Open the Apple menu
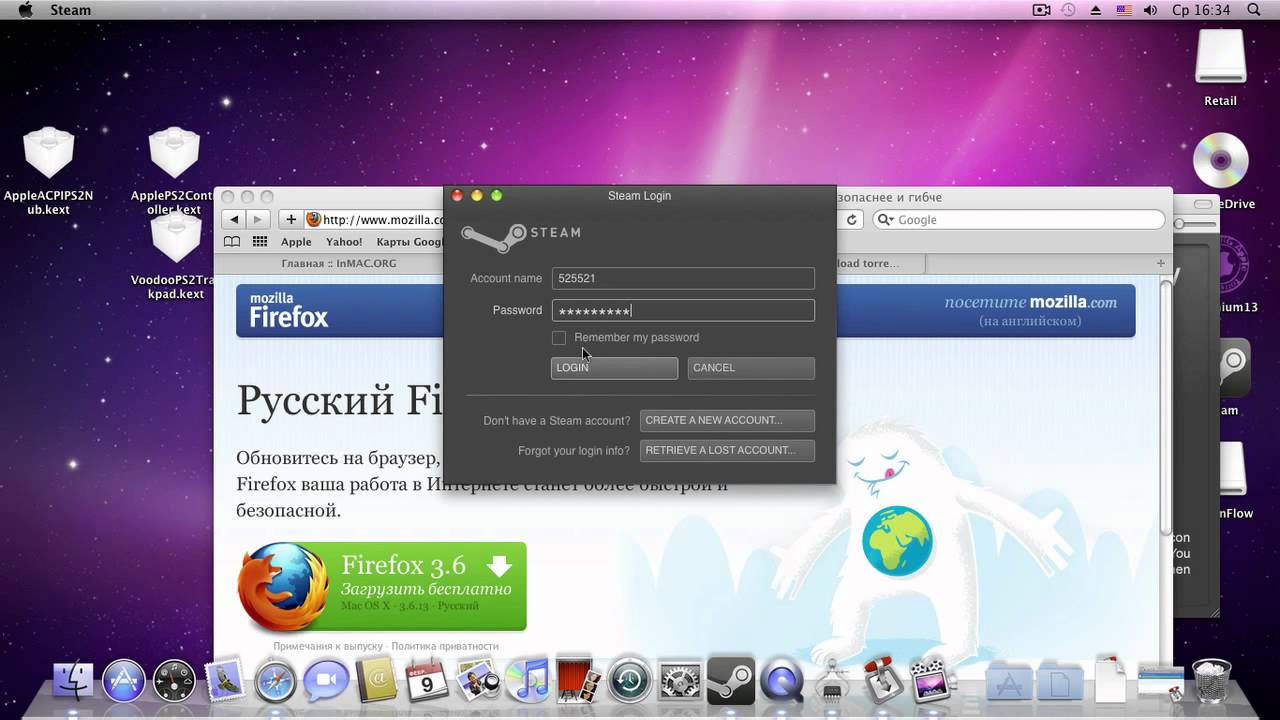This screenshot has width=1280, height=720. (25, 10)
